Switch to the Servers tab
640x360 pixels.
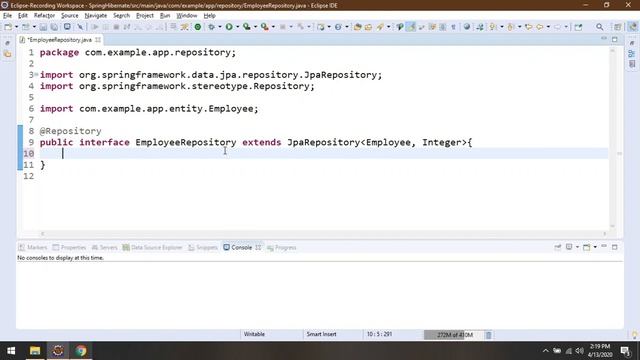click(x=104, y=247)
